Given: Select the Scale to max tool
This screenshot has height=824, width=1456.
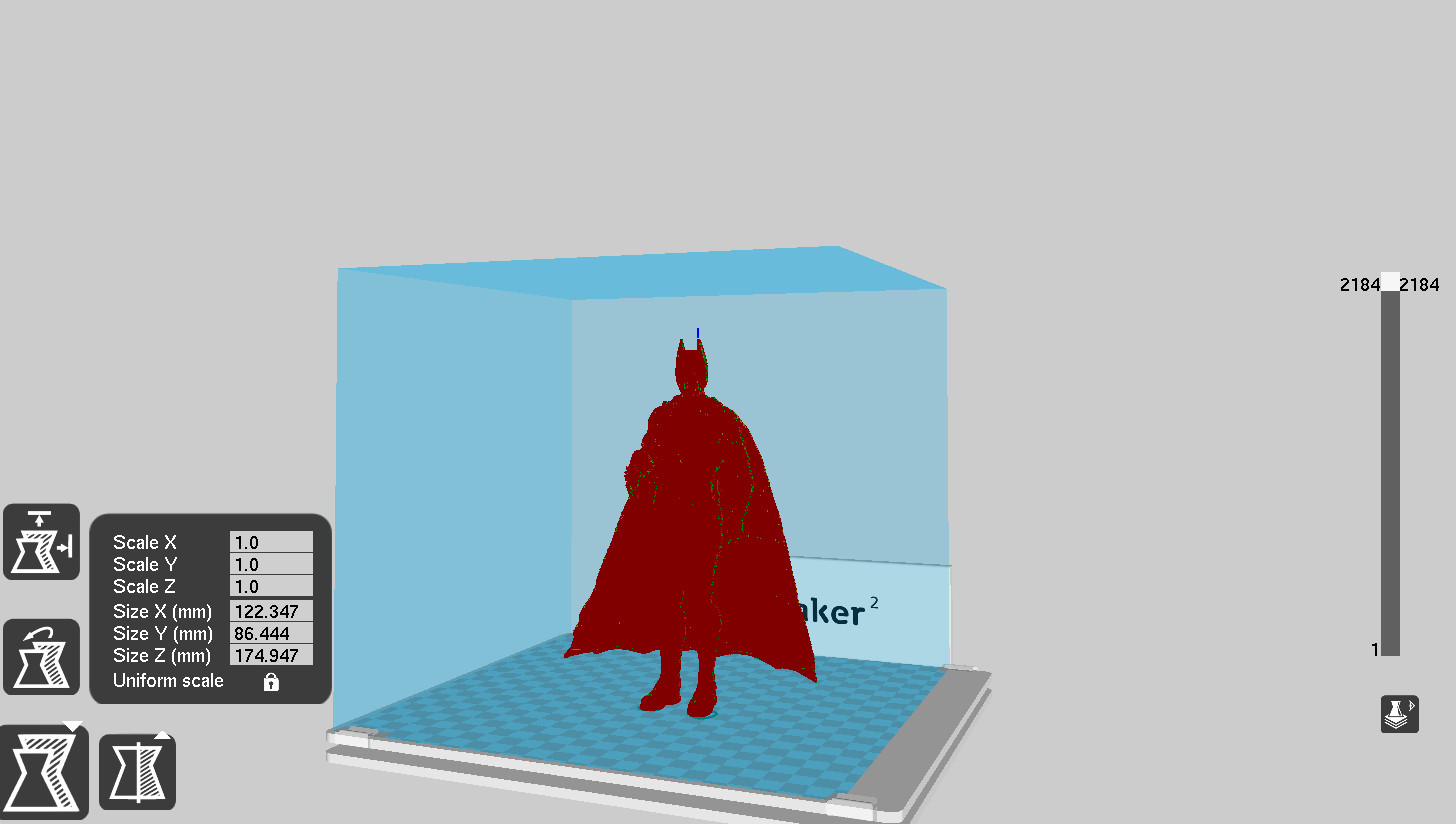Looking at the screenshot, I should click(x=41, y=540).
